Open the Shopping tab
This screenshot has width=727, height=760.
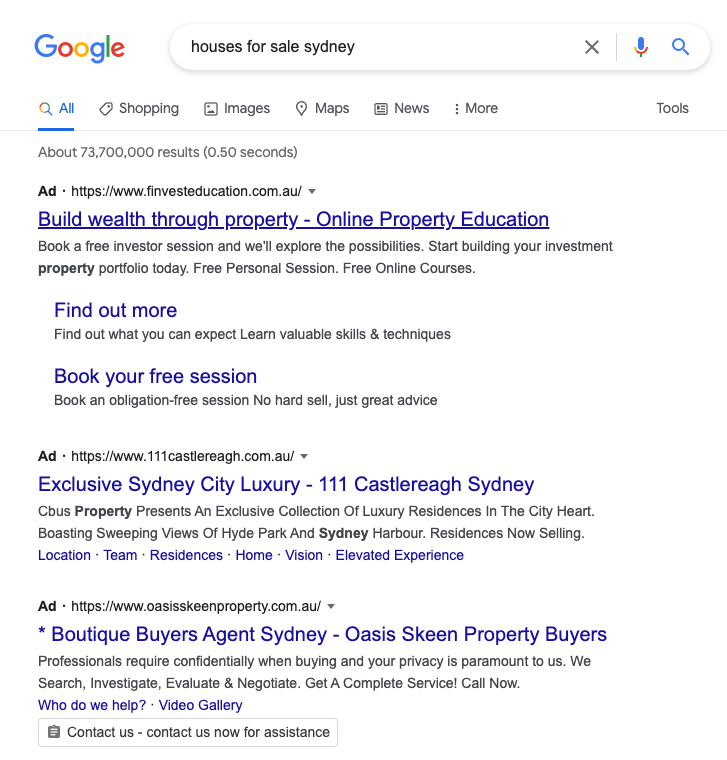(x=139, y=108)
